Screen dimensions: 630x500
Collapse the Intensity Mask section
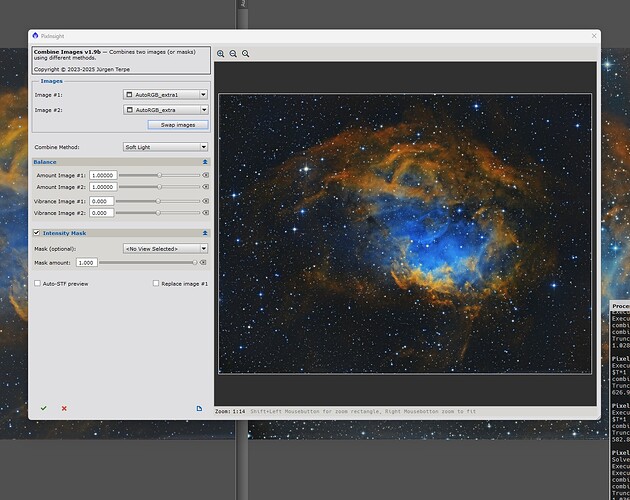point(205,233)
